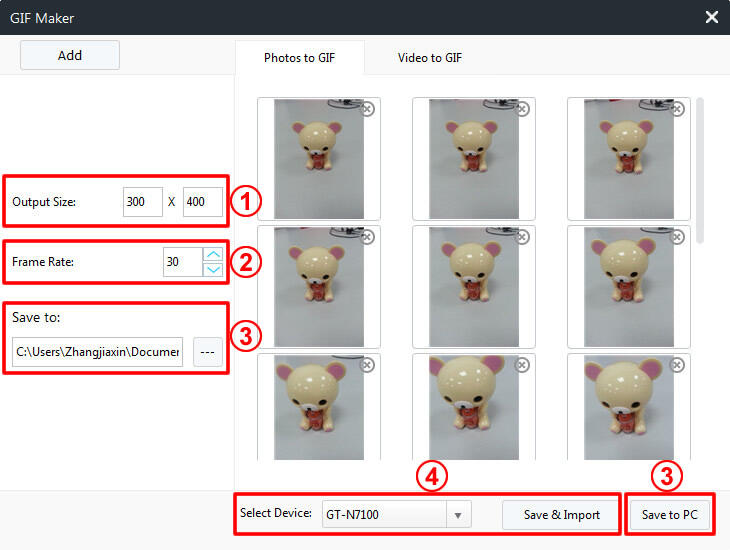
Task: Decrease the Frame Rate with down arrow
Action: point(212,269)
